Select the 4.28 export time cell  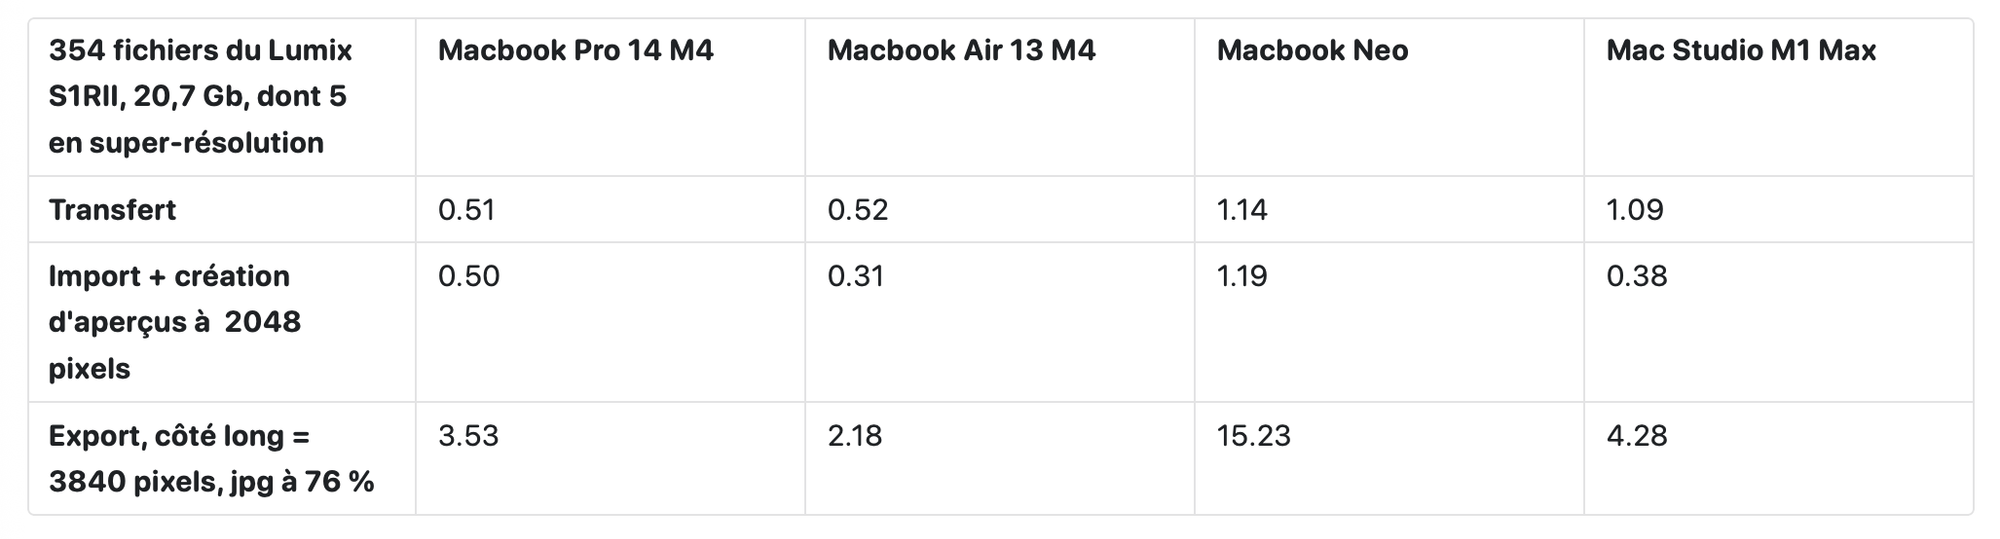point(1637,436)
